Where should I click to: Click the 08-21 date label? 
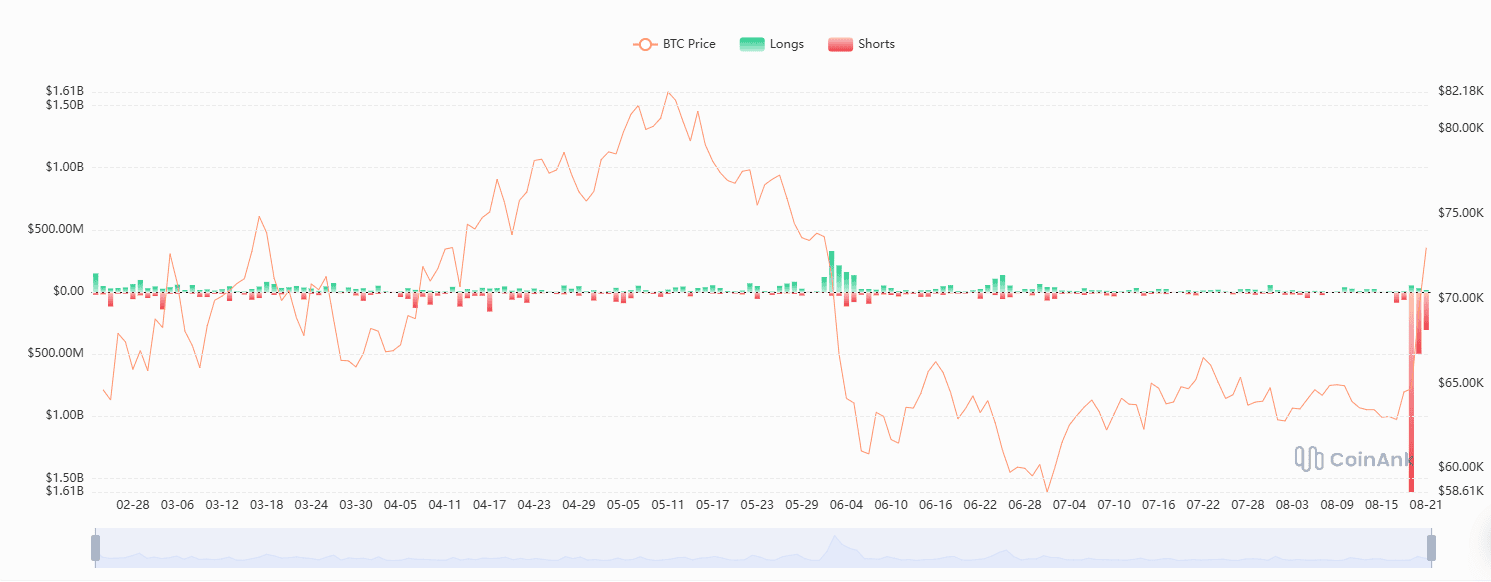[x=1426, y=505]
